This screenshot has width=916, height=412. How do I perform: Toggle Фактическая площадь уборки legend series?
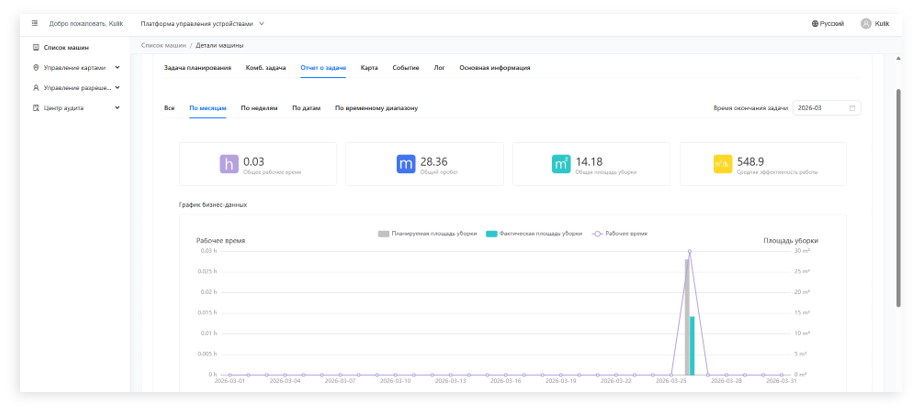coord(534,233)
